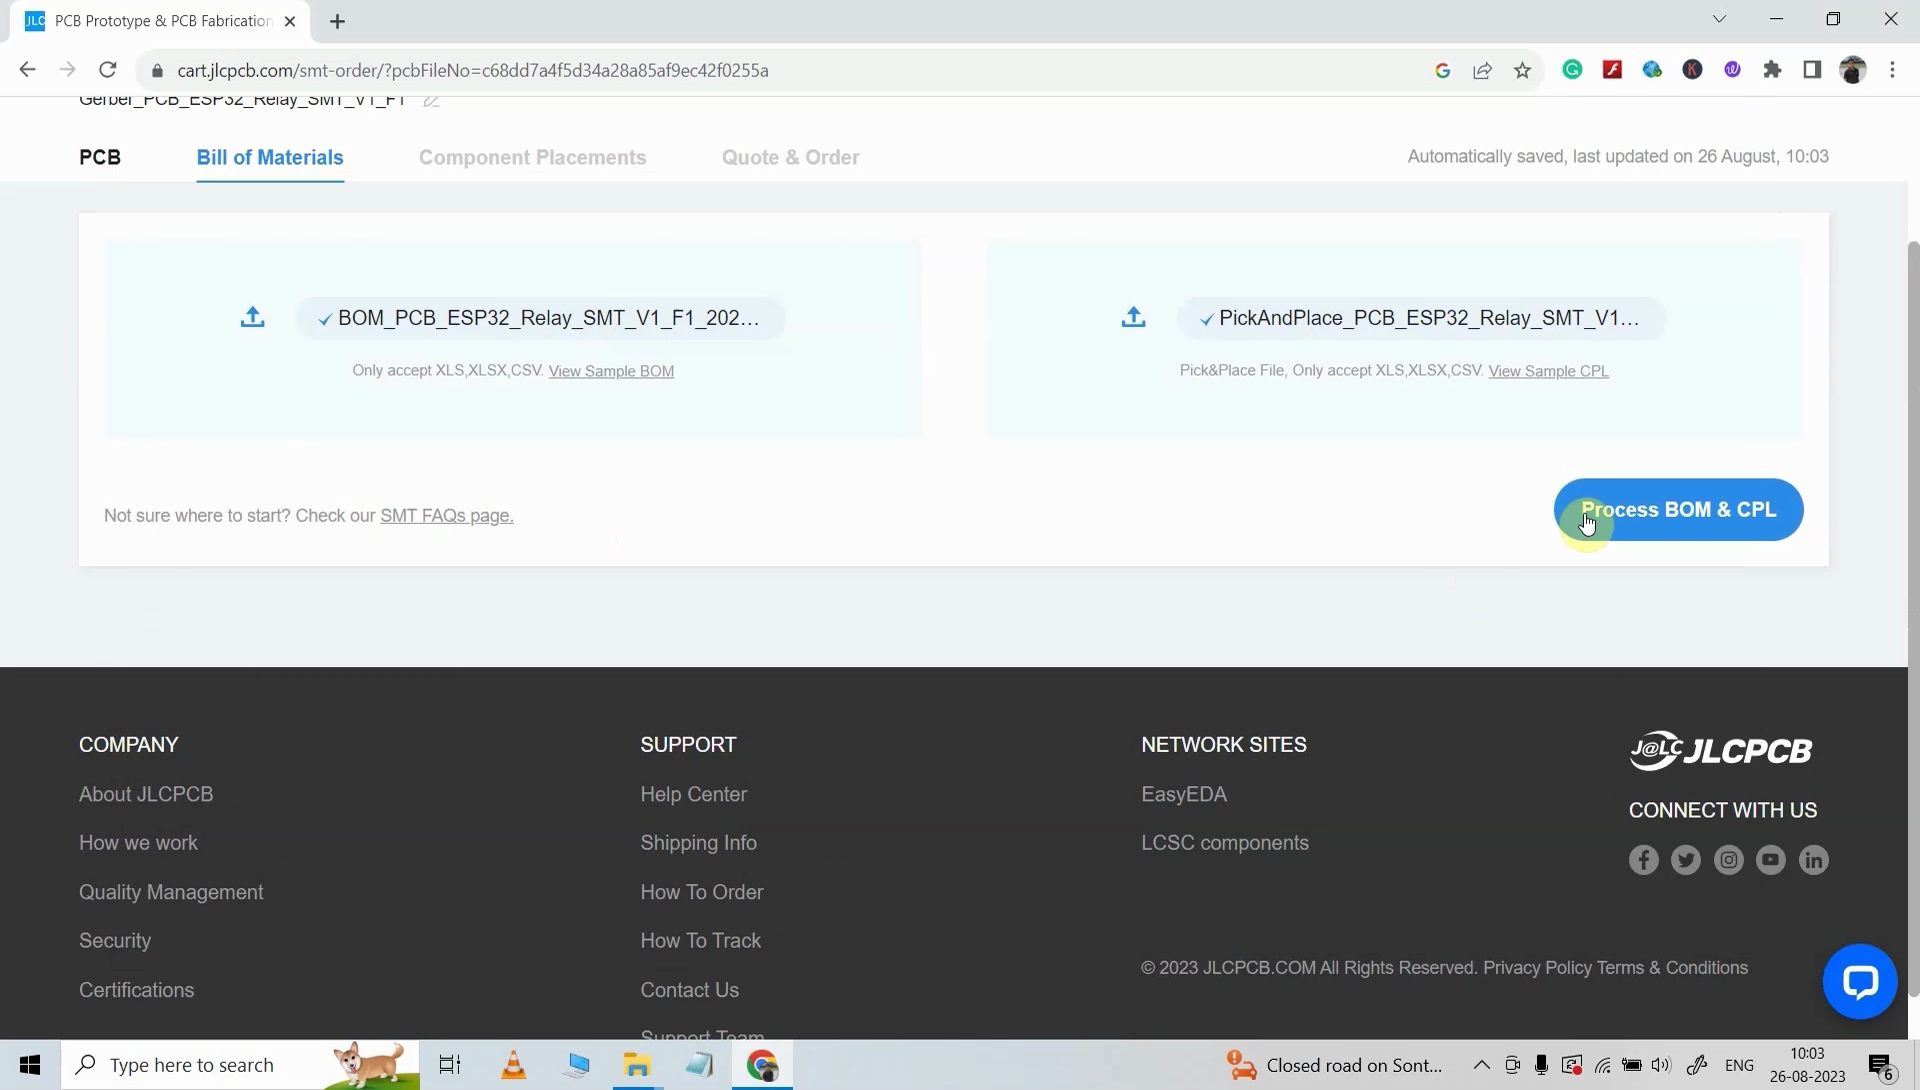Click the BOM file upload icon
The width and height of the screenshot is (1920, 1090).
click(x=253, y=318)
